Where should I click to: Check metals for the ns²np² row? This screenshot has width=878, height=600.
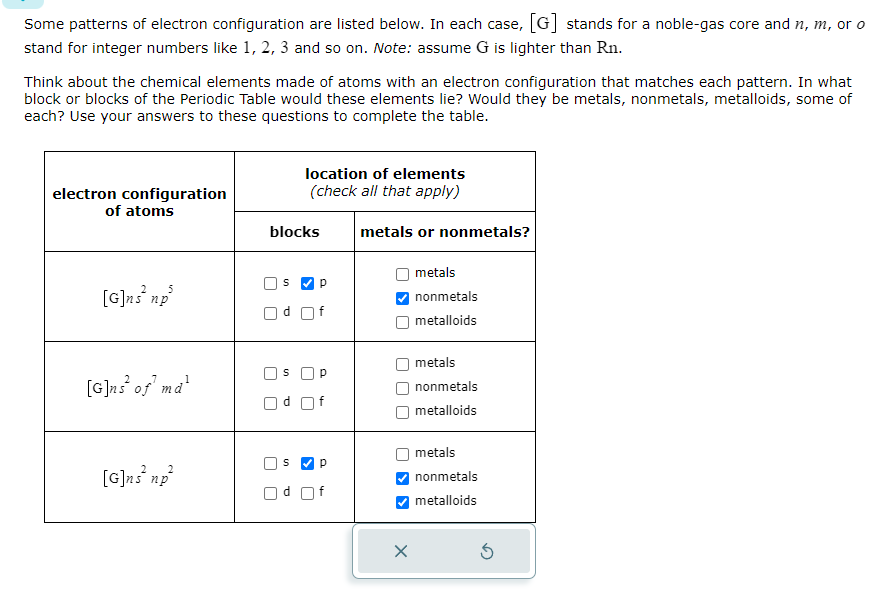[x=401, y=453]
